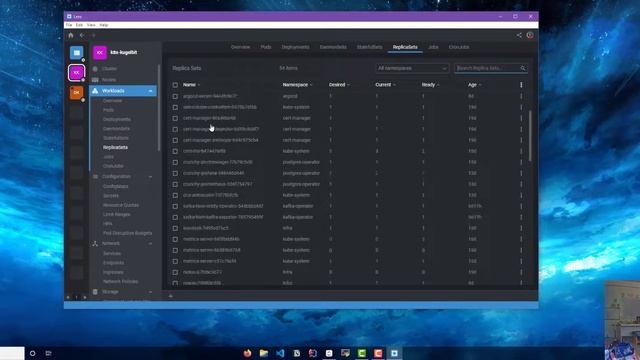
Task: Open the Lens icon on the taskbar
Action: [x=394, y=353]
